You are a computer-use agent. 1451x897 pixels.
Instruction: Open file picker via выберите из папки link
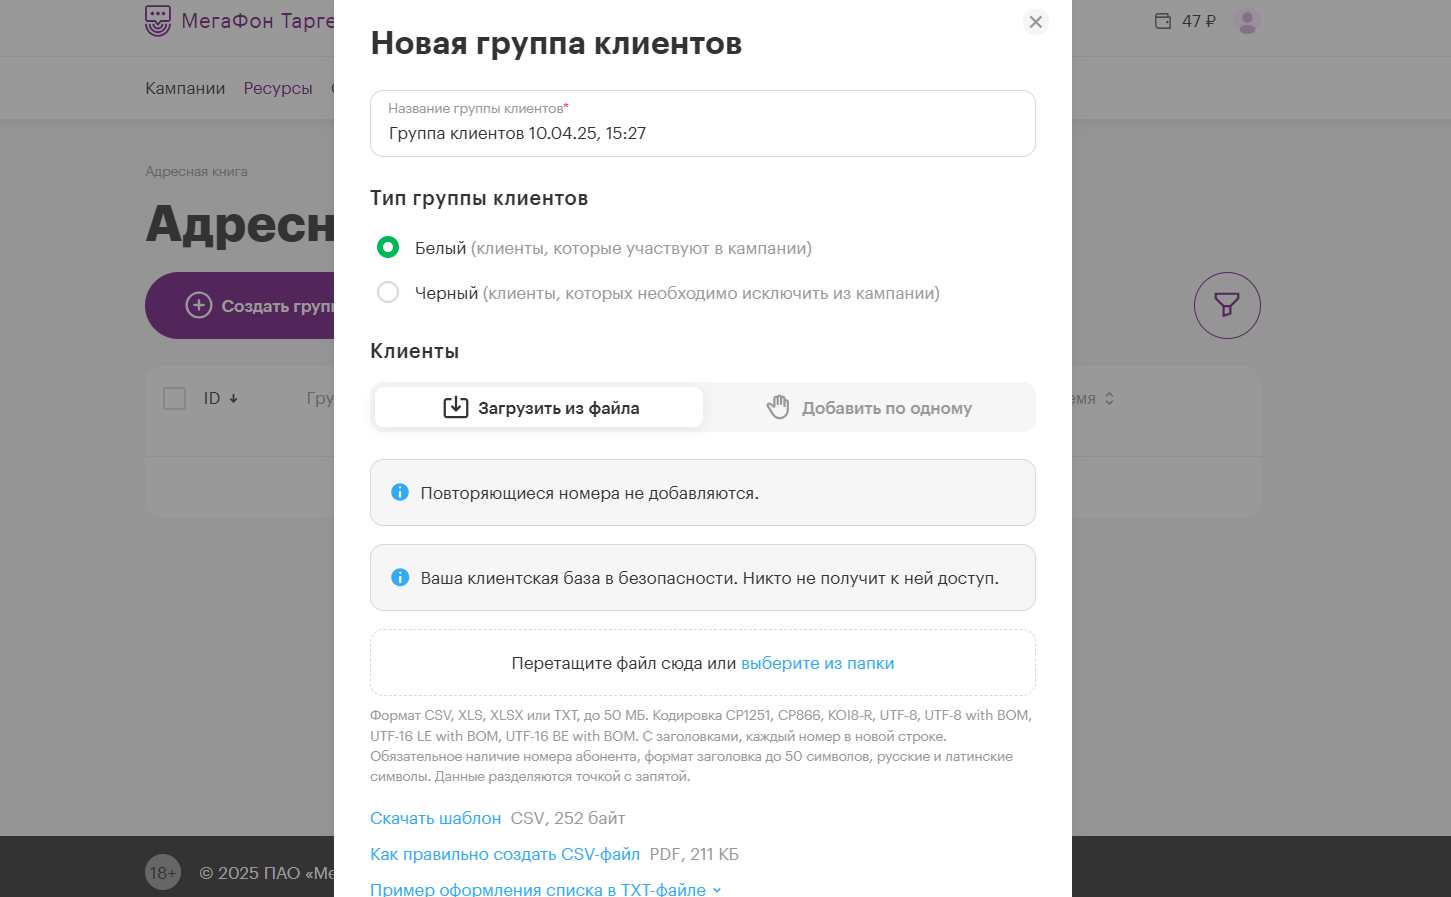click(817, 663)
